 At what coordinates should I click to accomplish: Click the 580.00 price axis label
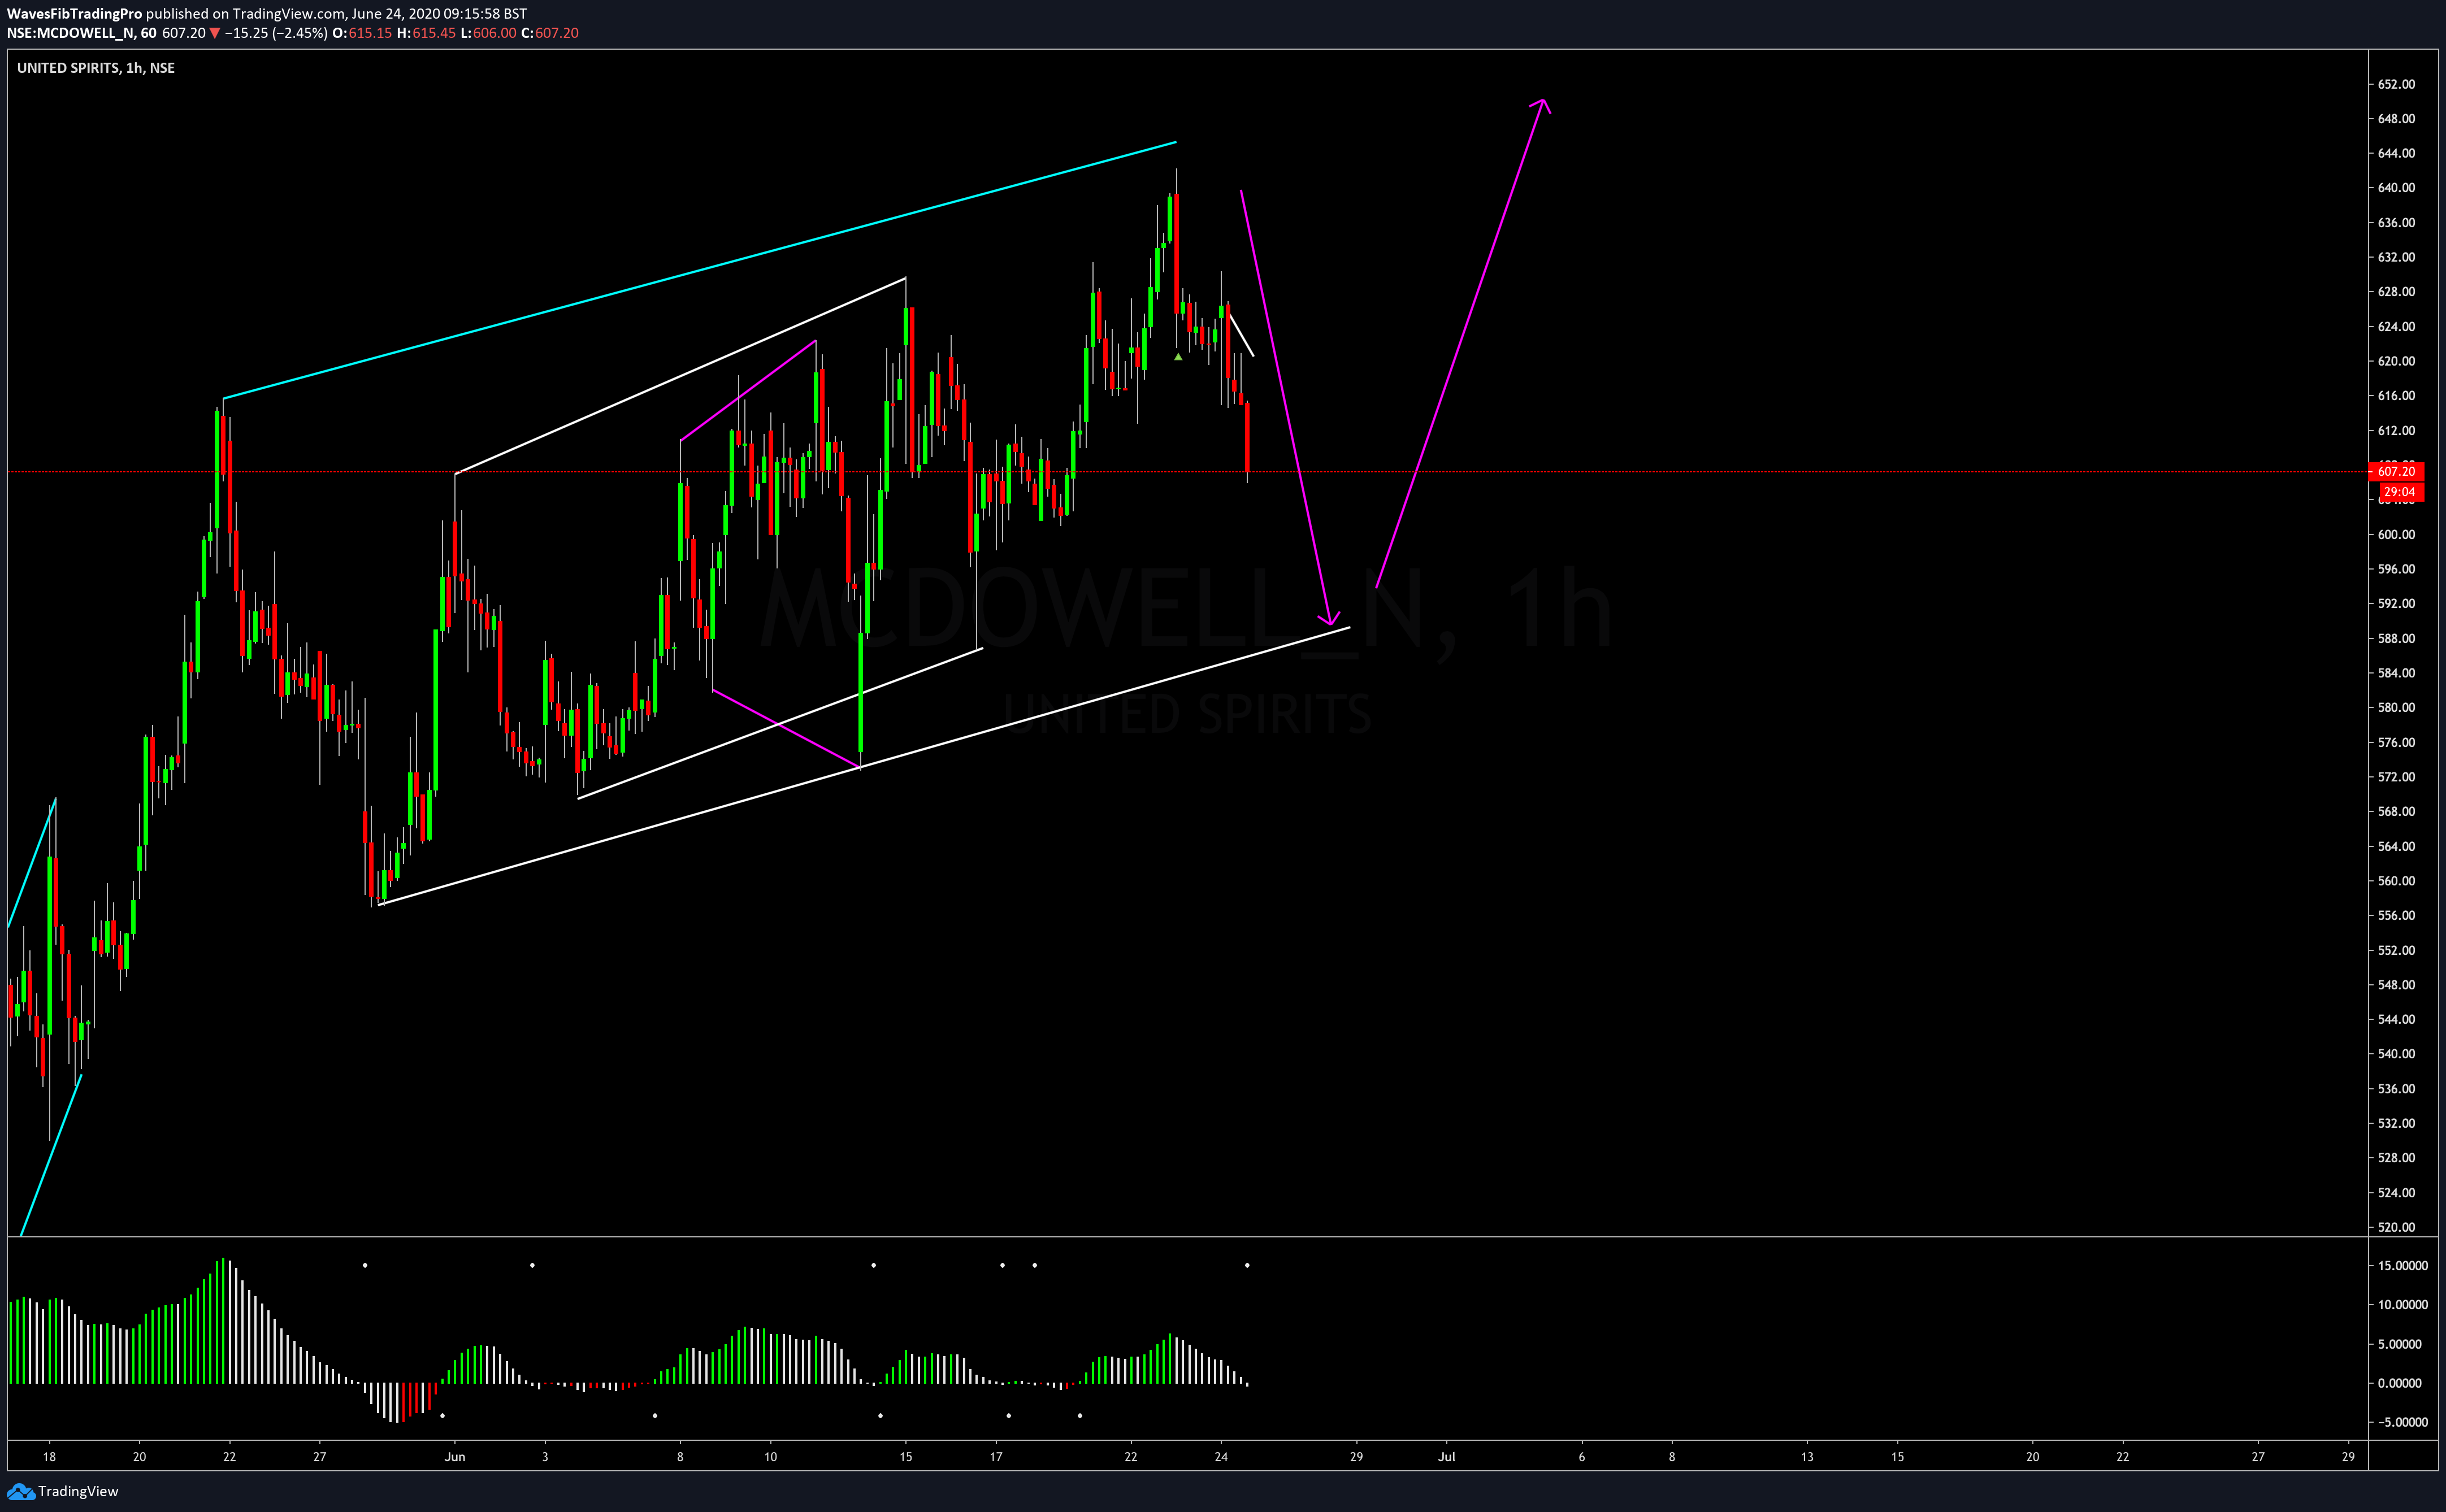click(x=2396, y=708)
